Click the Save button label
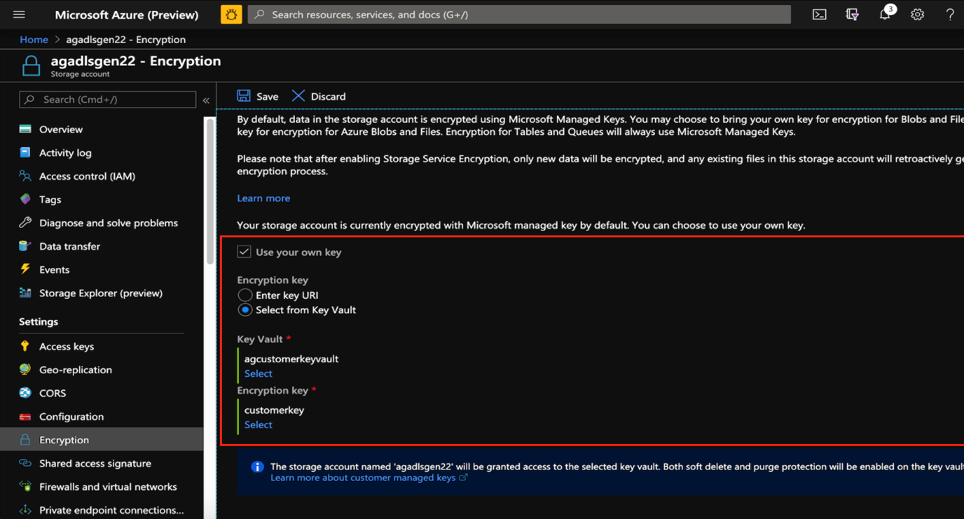 (x=267, y=97)
